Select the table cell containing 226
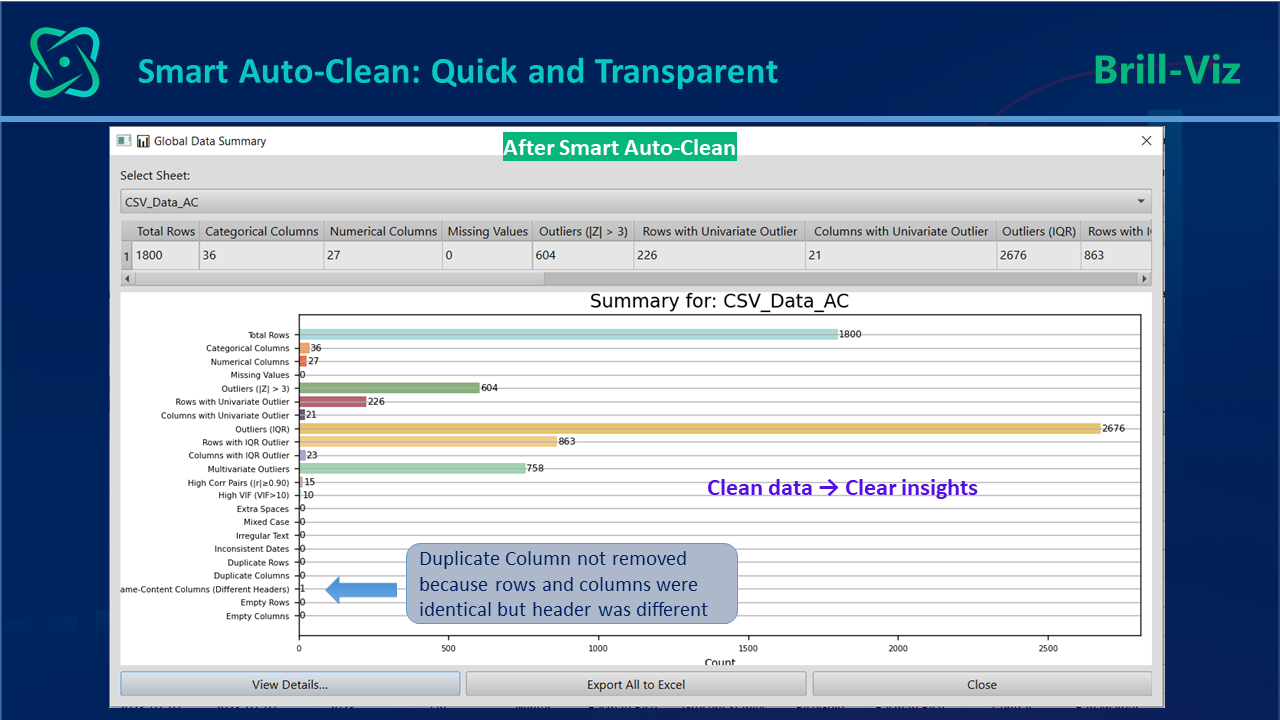The image size is (1280, 720). pos(720,255)
